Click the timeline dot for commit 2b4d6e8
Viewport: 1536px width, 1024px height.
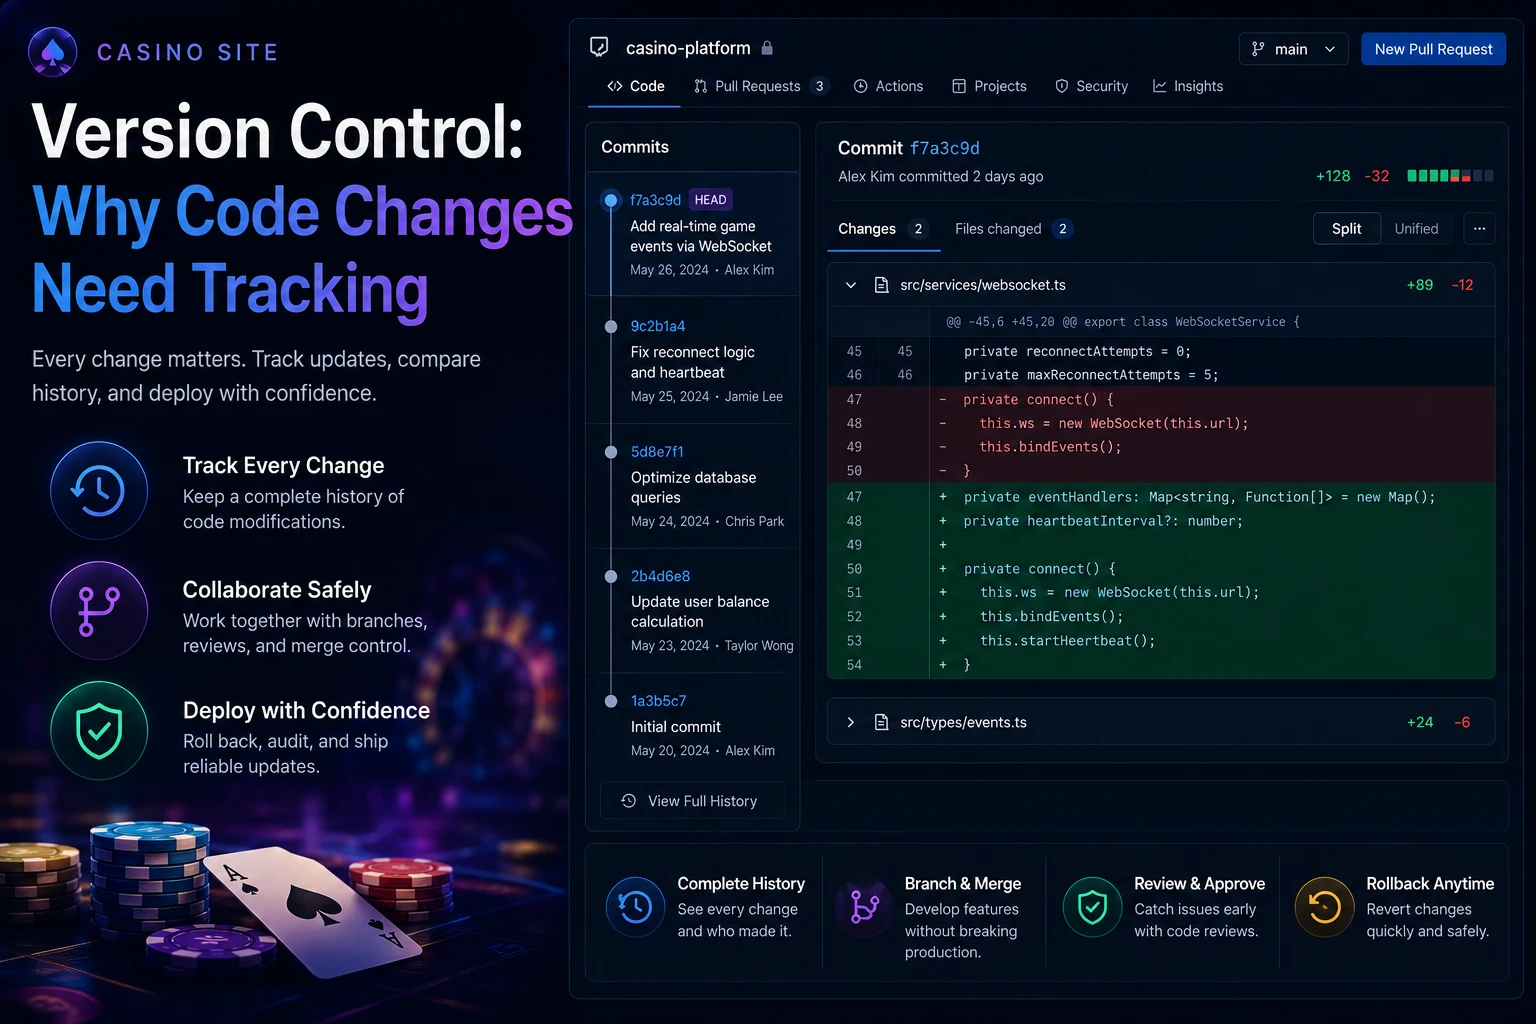(610, 576)
